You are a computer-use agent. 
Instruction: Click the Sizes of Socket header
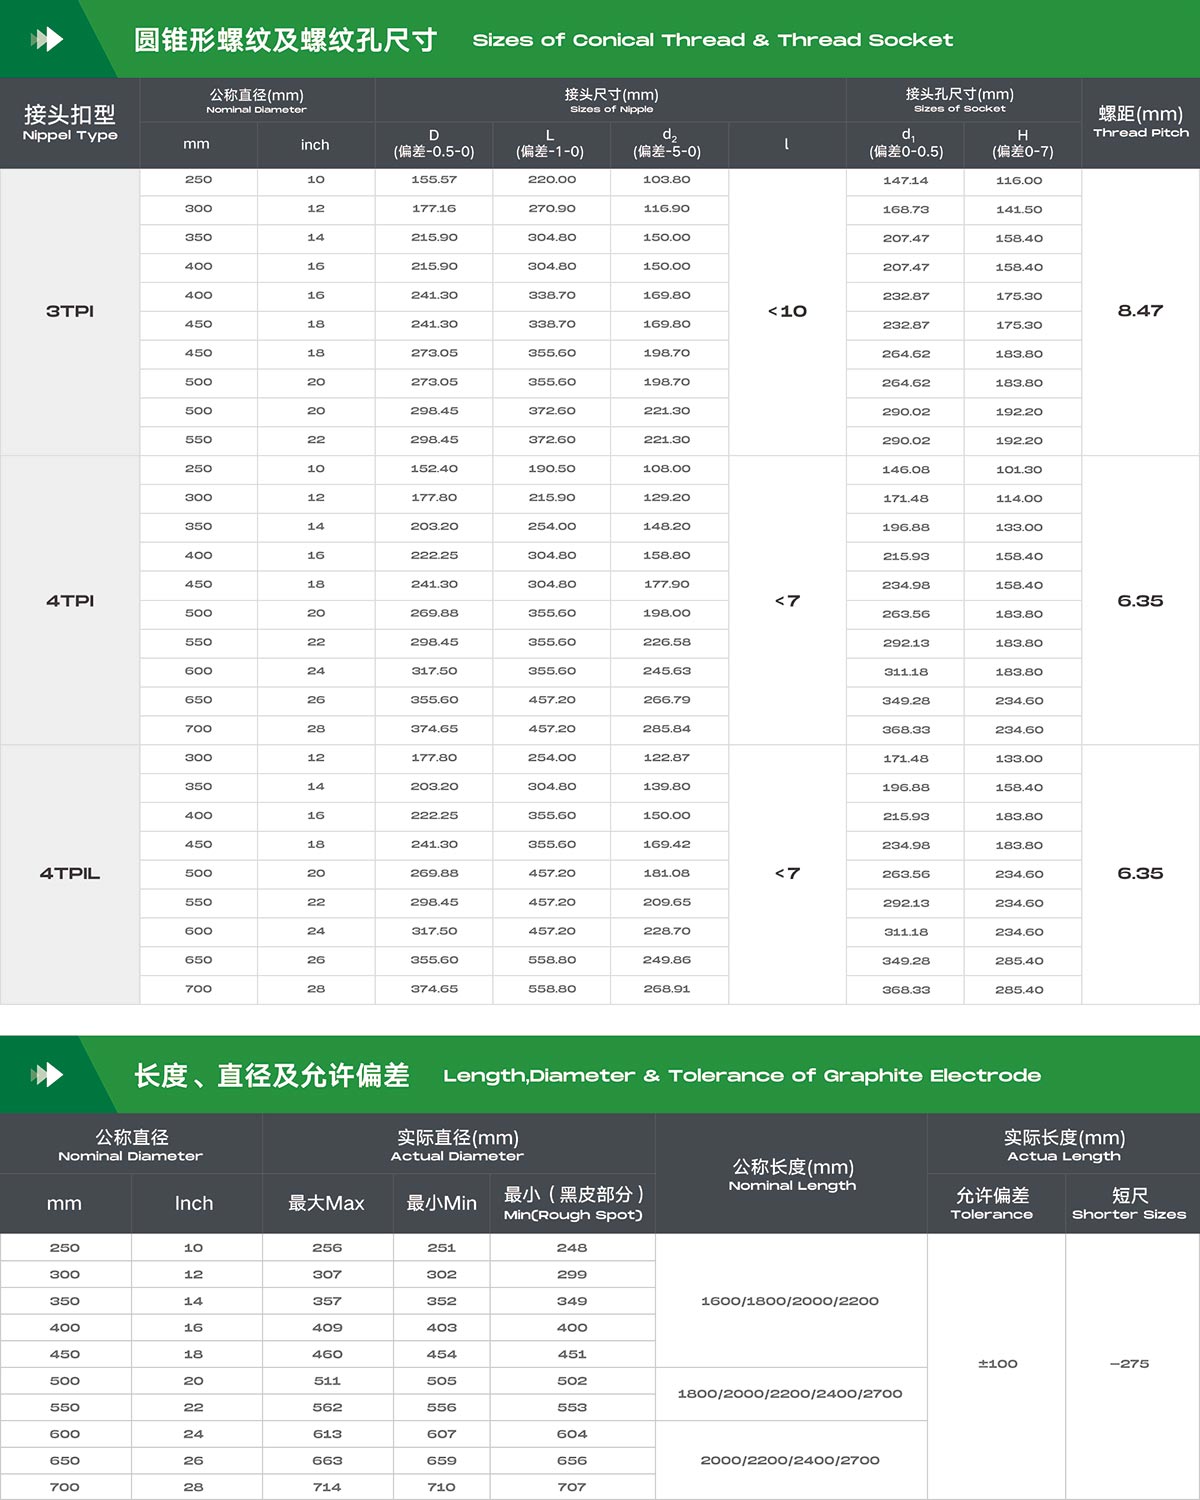959,100
